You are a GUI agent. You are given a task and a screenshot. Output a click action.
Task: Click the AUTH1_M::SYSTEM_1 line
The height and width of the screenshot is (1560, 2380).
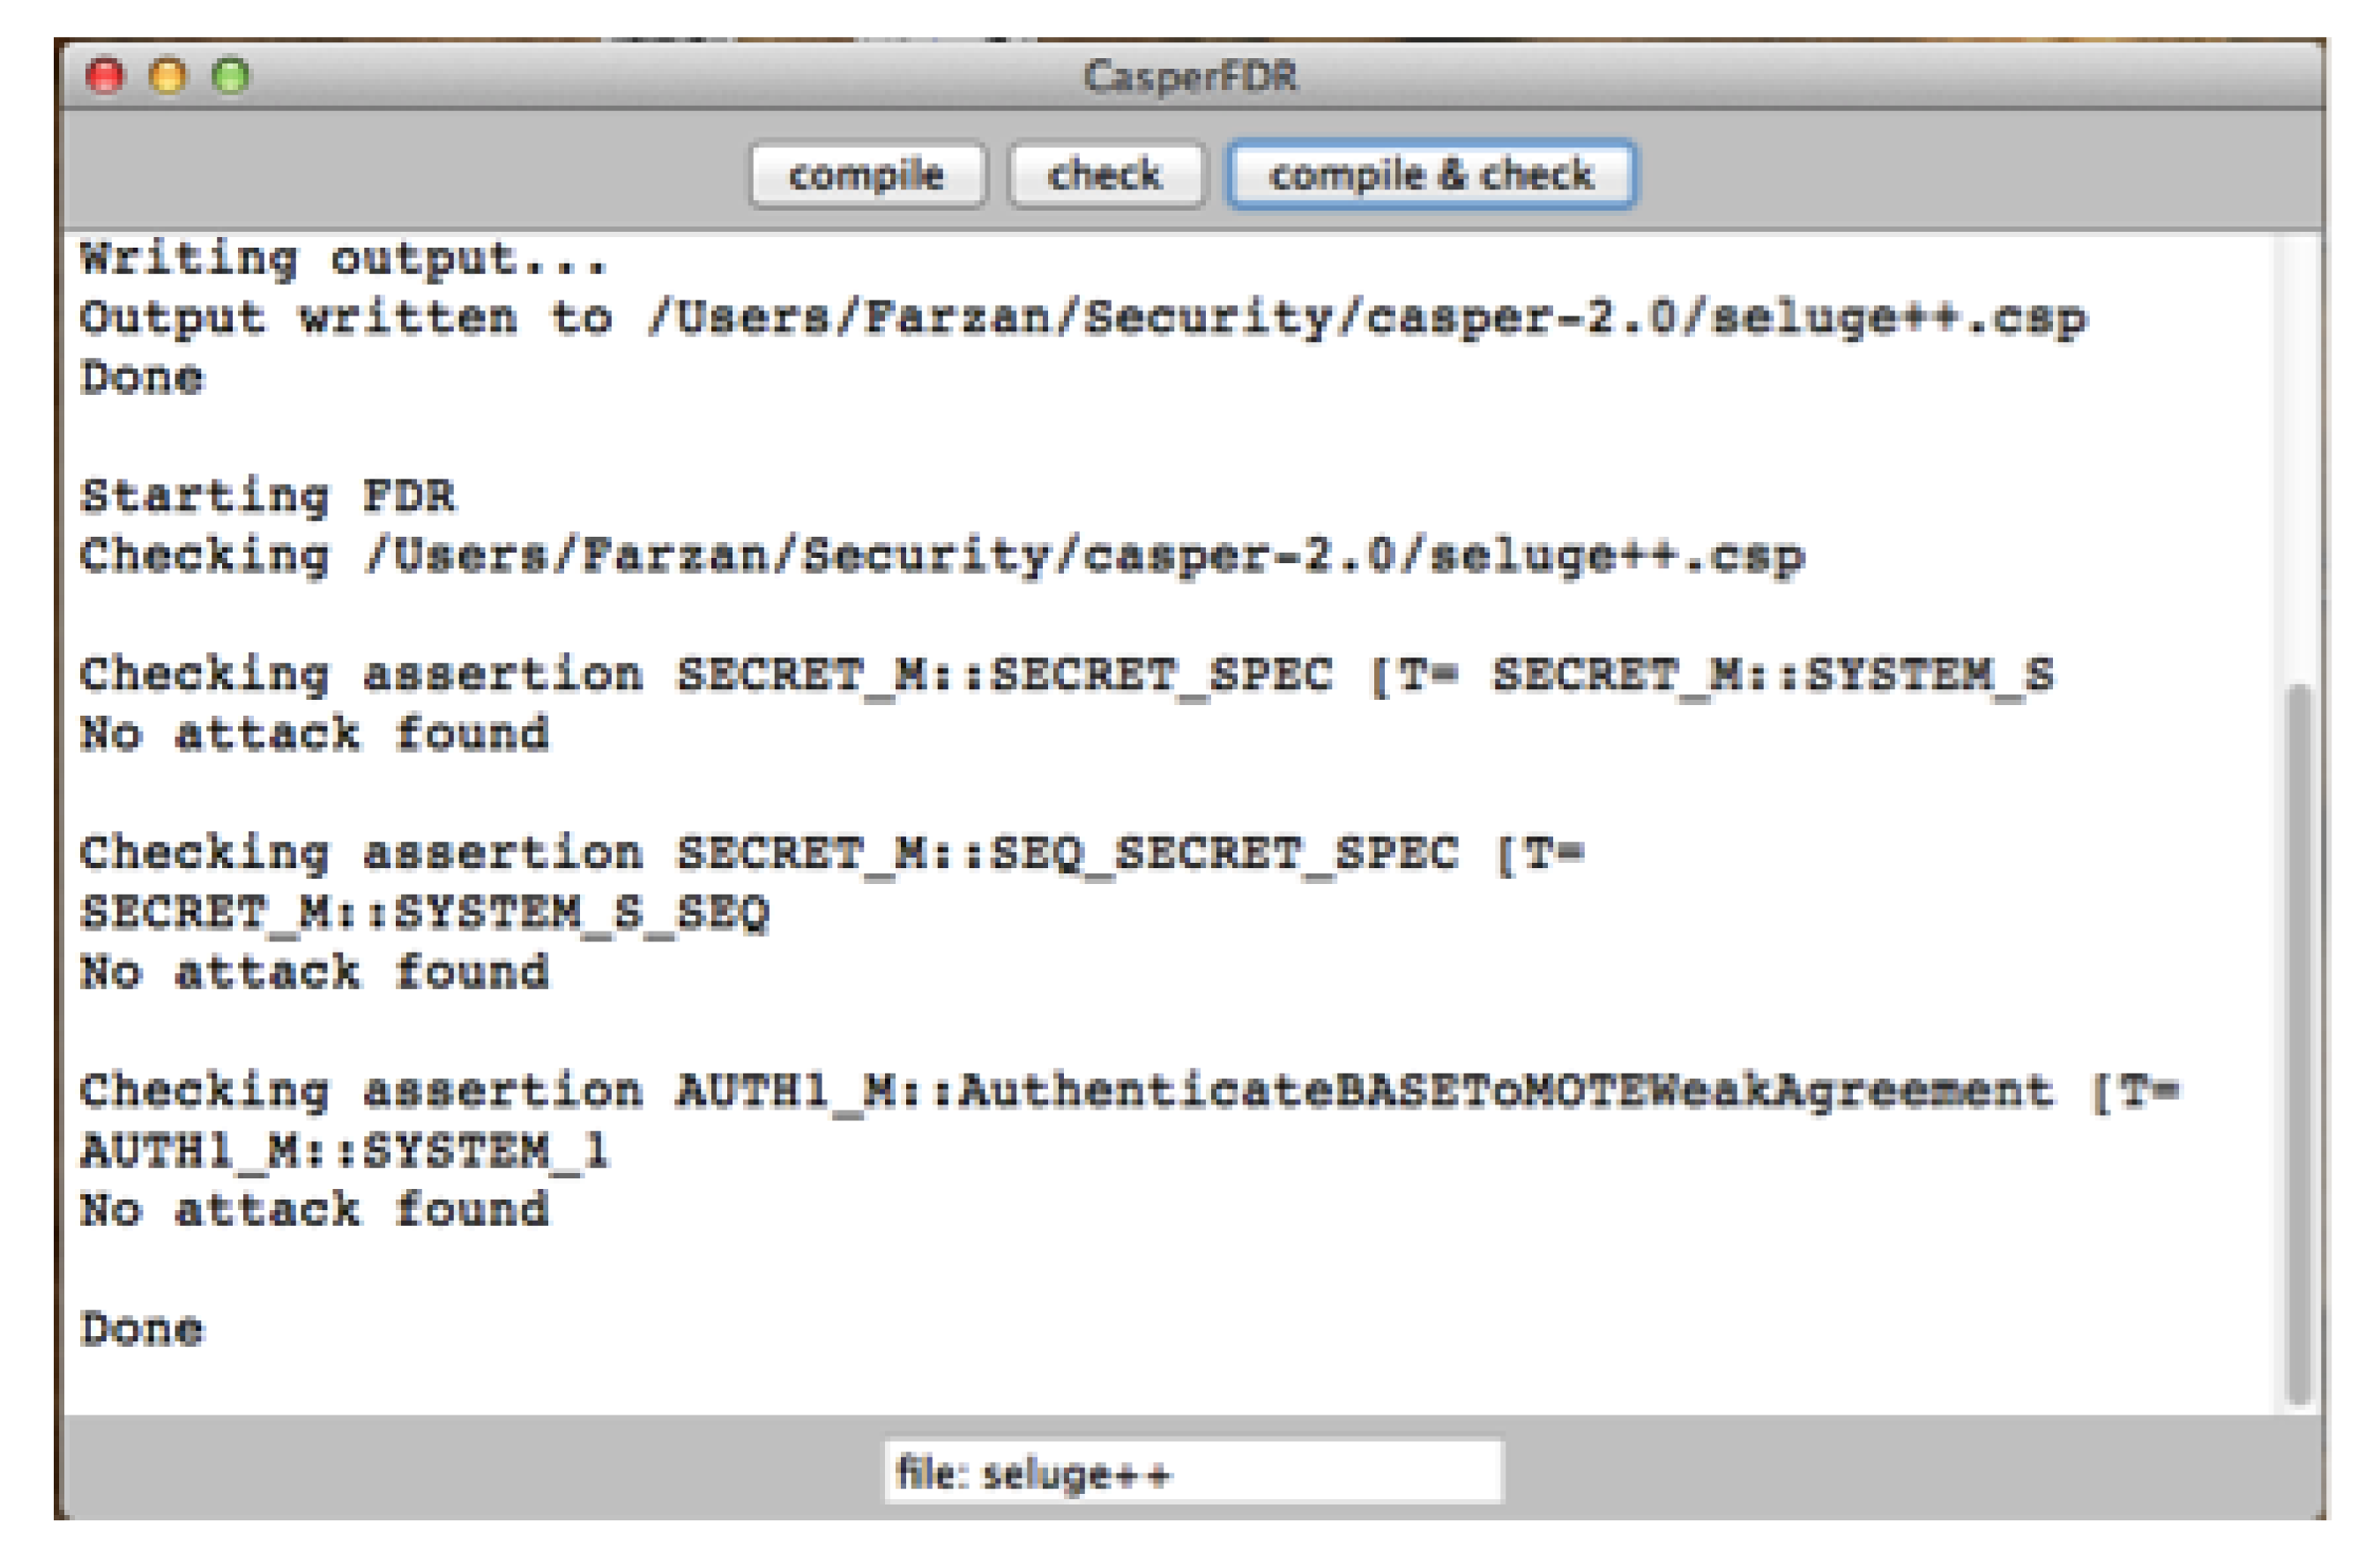[345, 1150]
